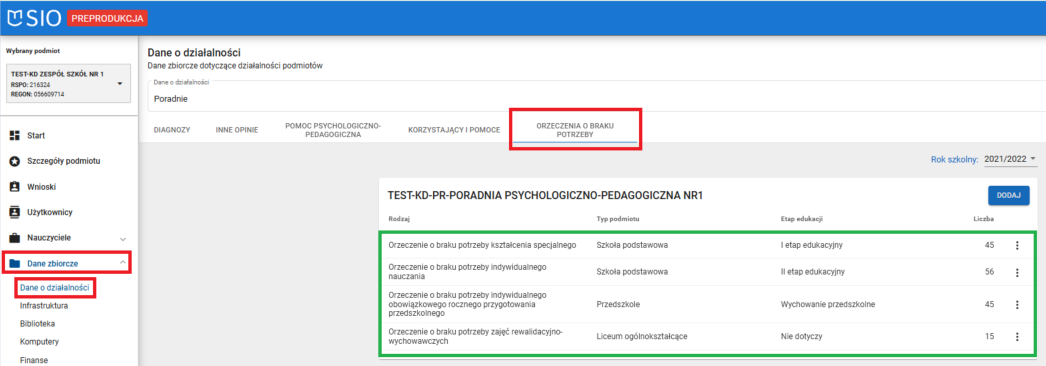
Task: Click 'Wychowanie przedszkolne' cell
Action: (828, 305)
